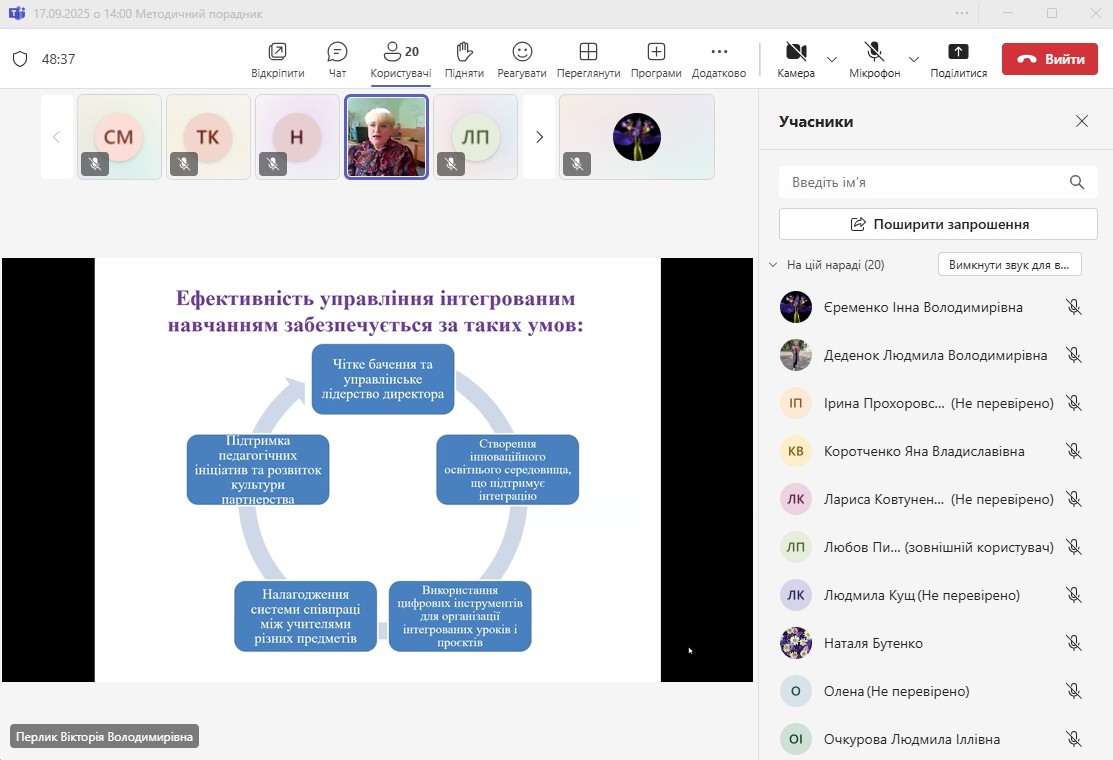This screenshot has width=1113, height=760.
Task: Select the ТК participant tile
Action: 208,137
